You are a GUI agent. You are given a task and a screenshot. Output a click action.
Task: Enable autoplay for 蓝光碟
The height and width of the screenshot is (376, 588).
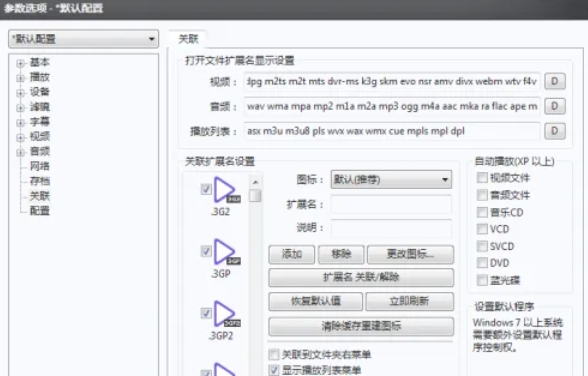(x=482, y=280)
